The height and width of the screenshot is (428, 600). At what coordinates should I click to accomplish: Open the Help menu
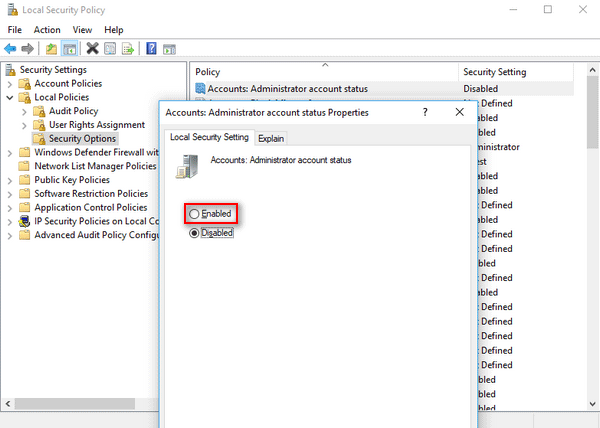(114, 30)
